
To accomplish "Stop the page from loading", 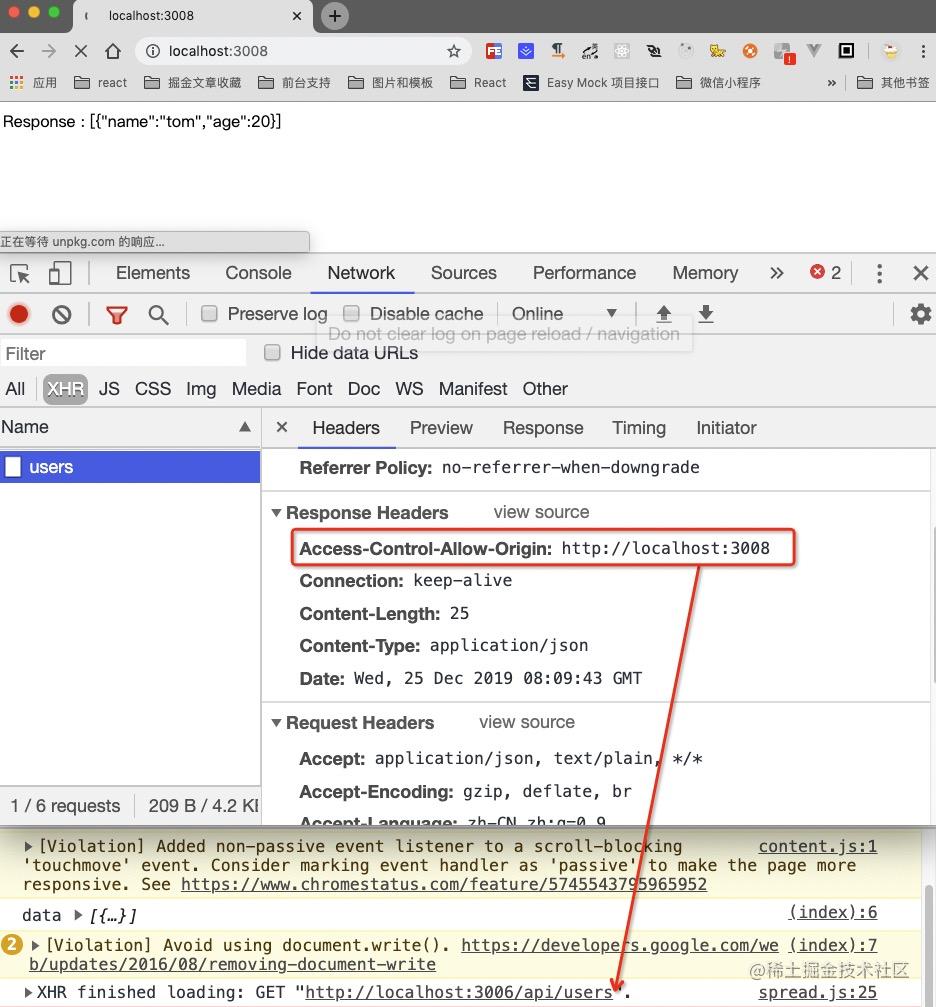I will tap(81, 51).
